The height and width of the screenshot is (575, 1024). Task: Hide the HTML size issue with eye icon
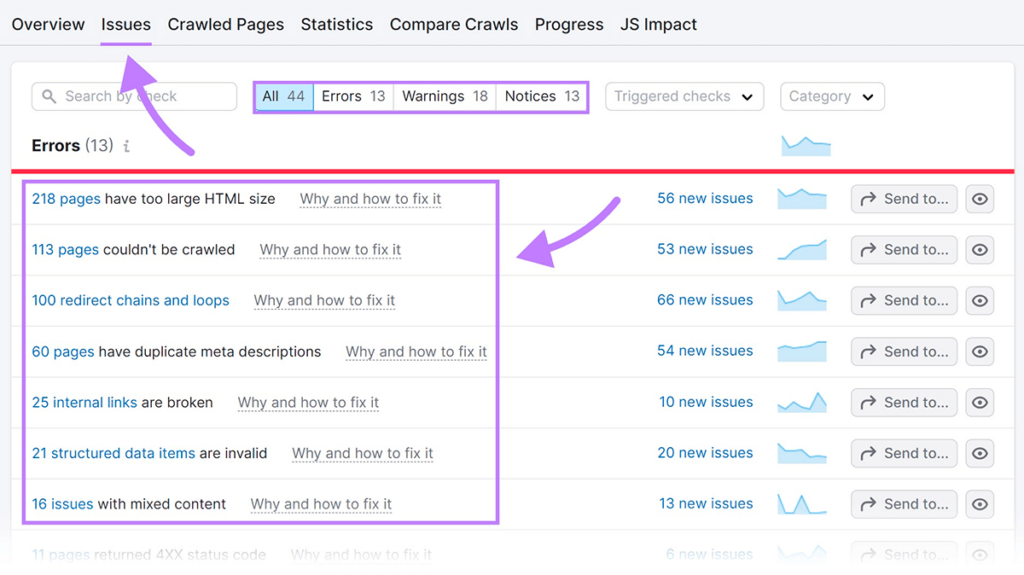point(980,199)
